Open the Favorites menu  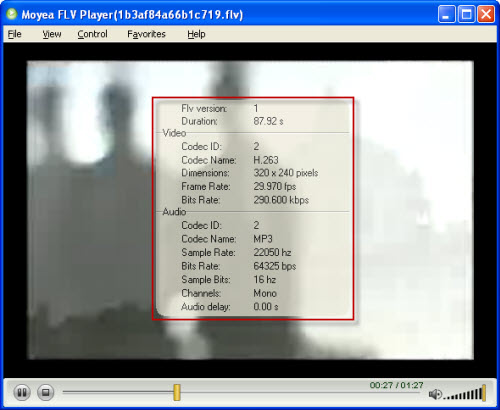click(146, 34)
